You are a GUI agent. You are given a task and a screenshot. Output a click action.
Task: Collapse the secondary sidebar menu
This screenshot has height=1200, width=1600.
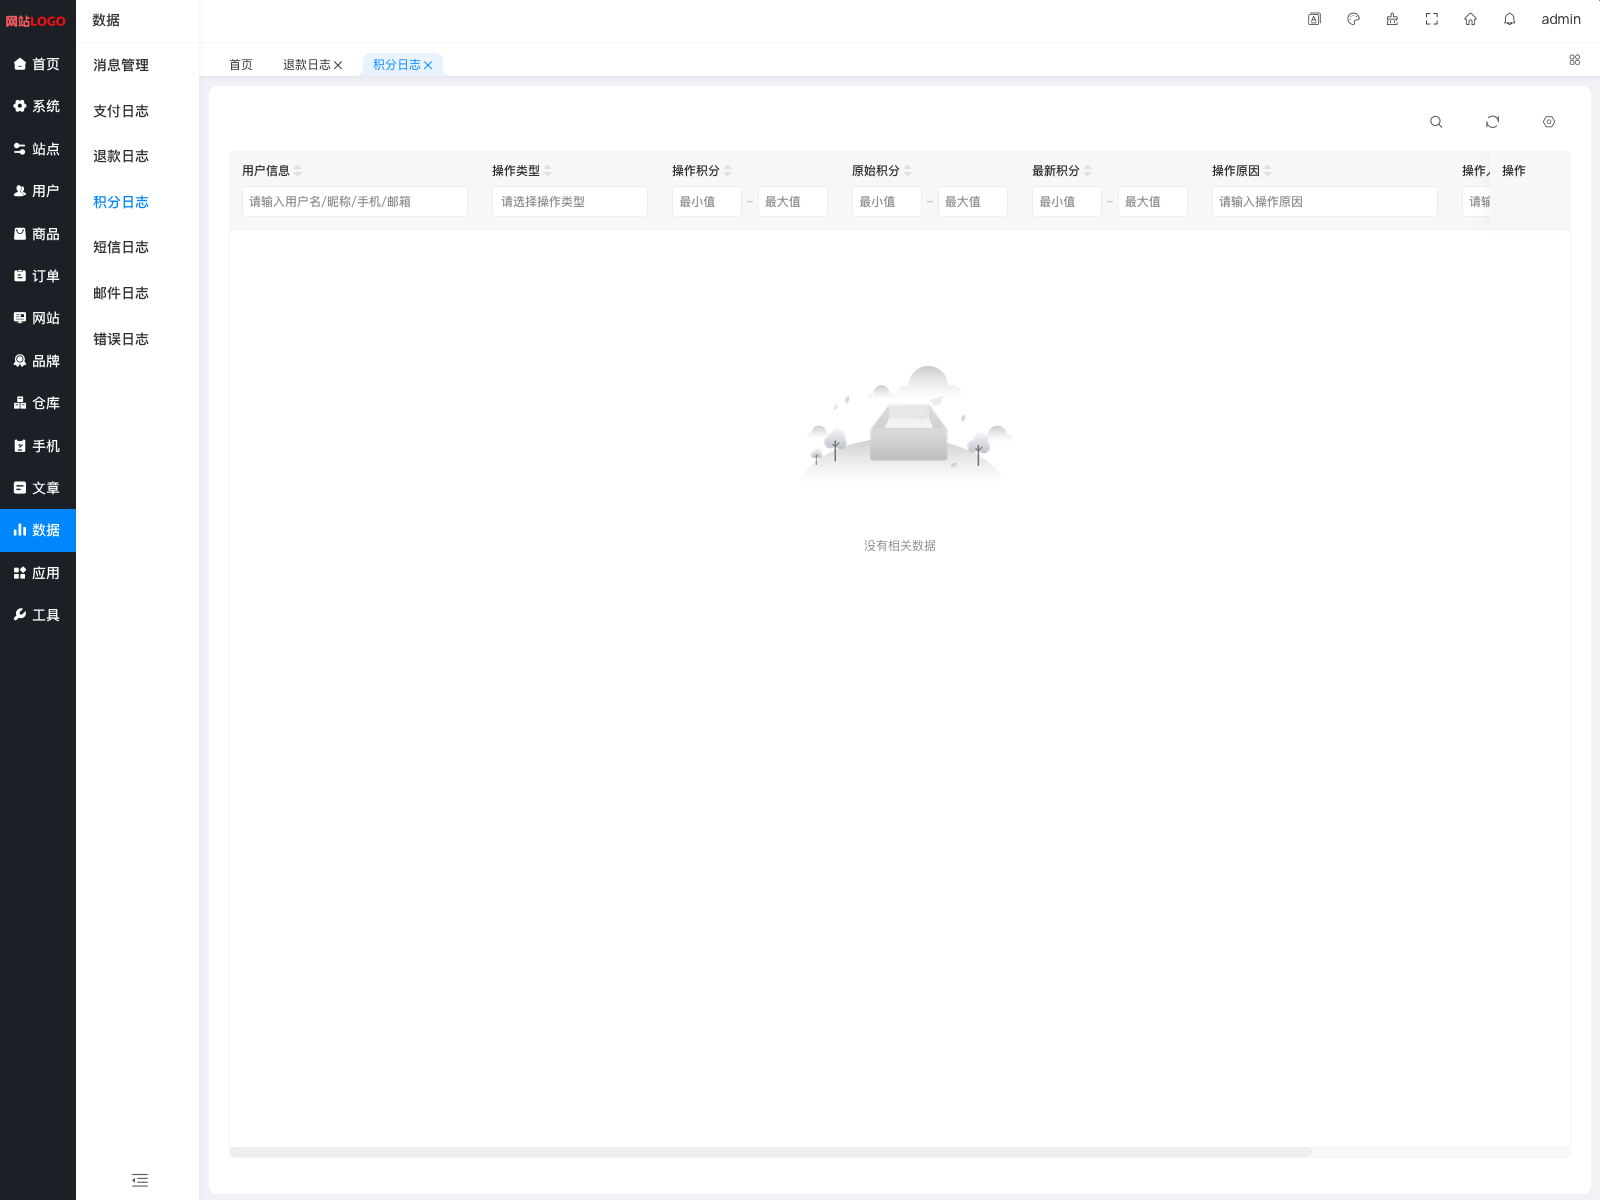(x=140, y=1180)
